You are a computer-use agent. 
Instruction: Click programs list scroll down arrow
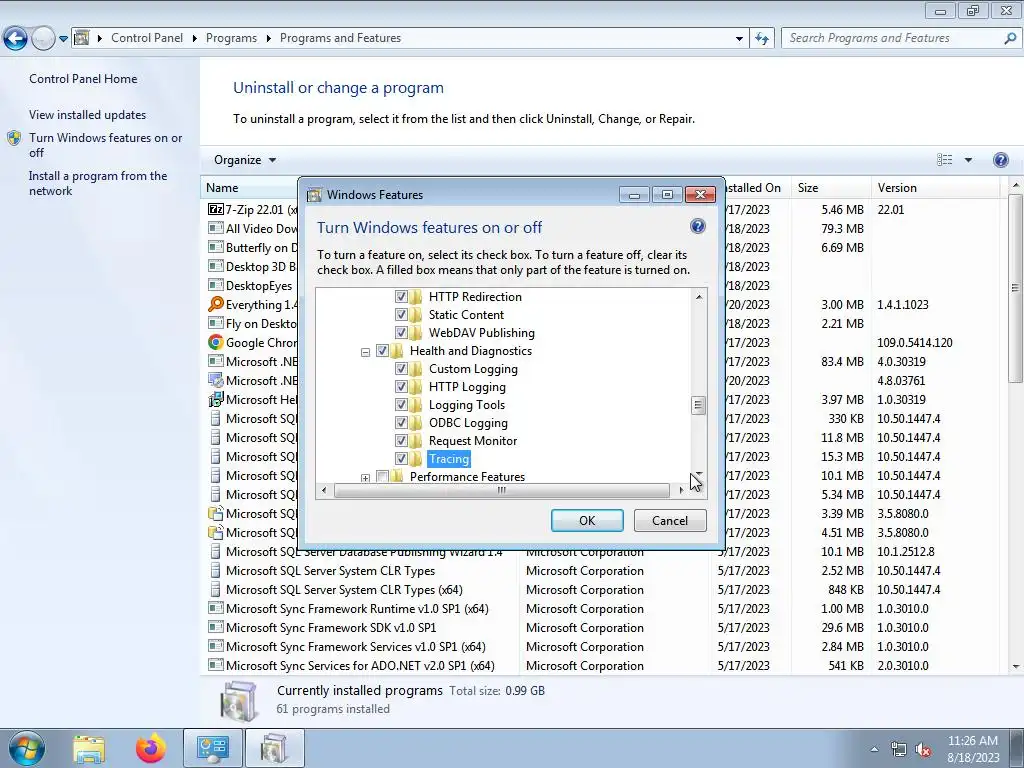pos(1016,666)
